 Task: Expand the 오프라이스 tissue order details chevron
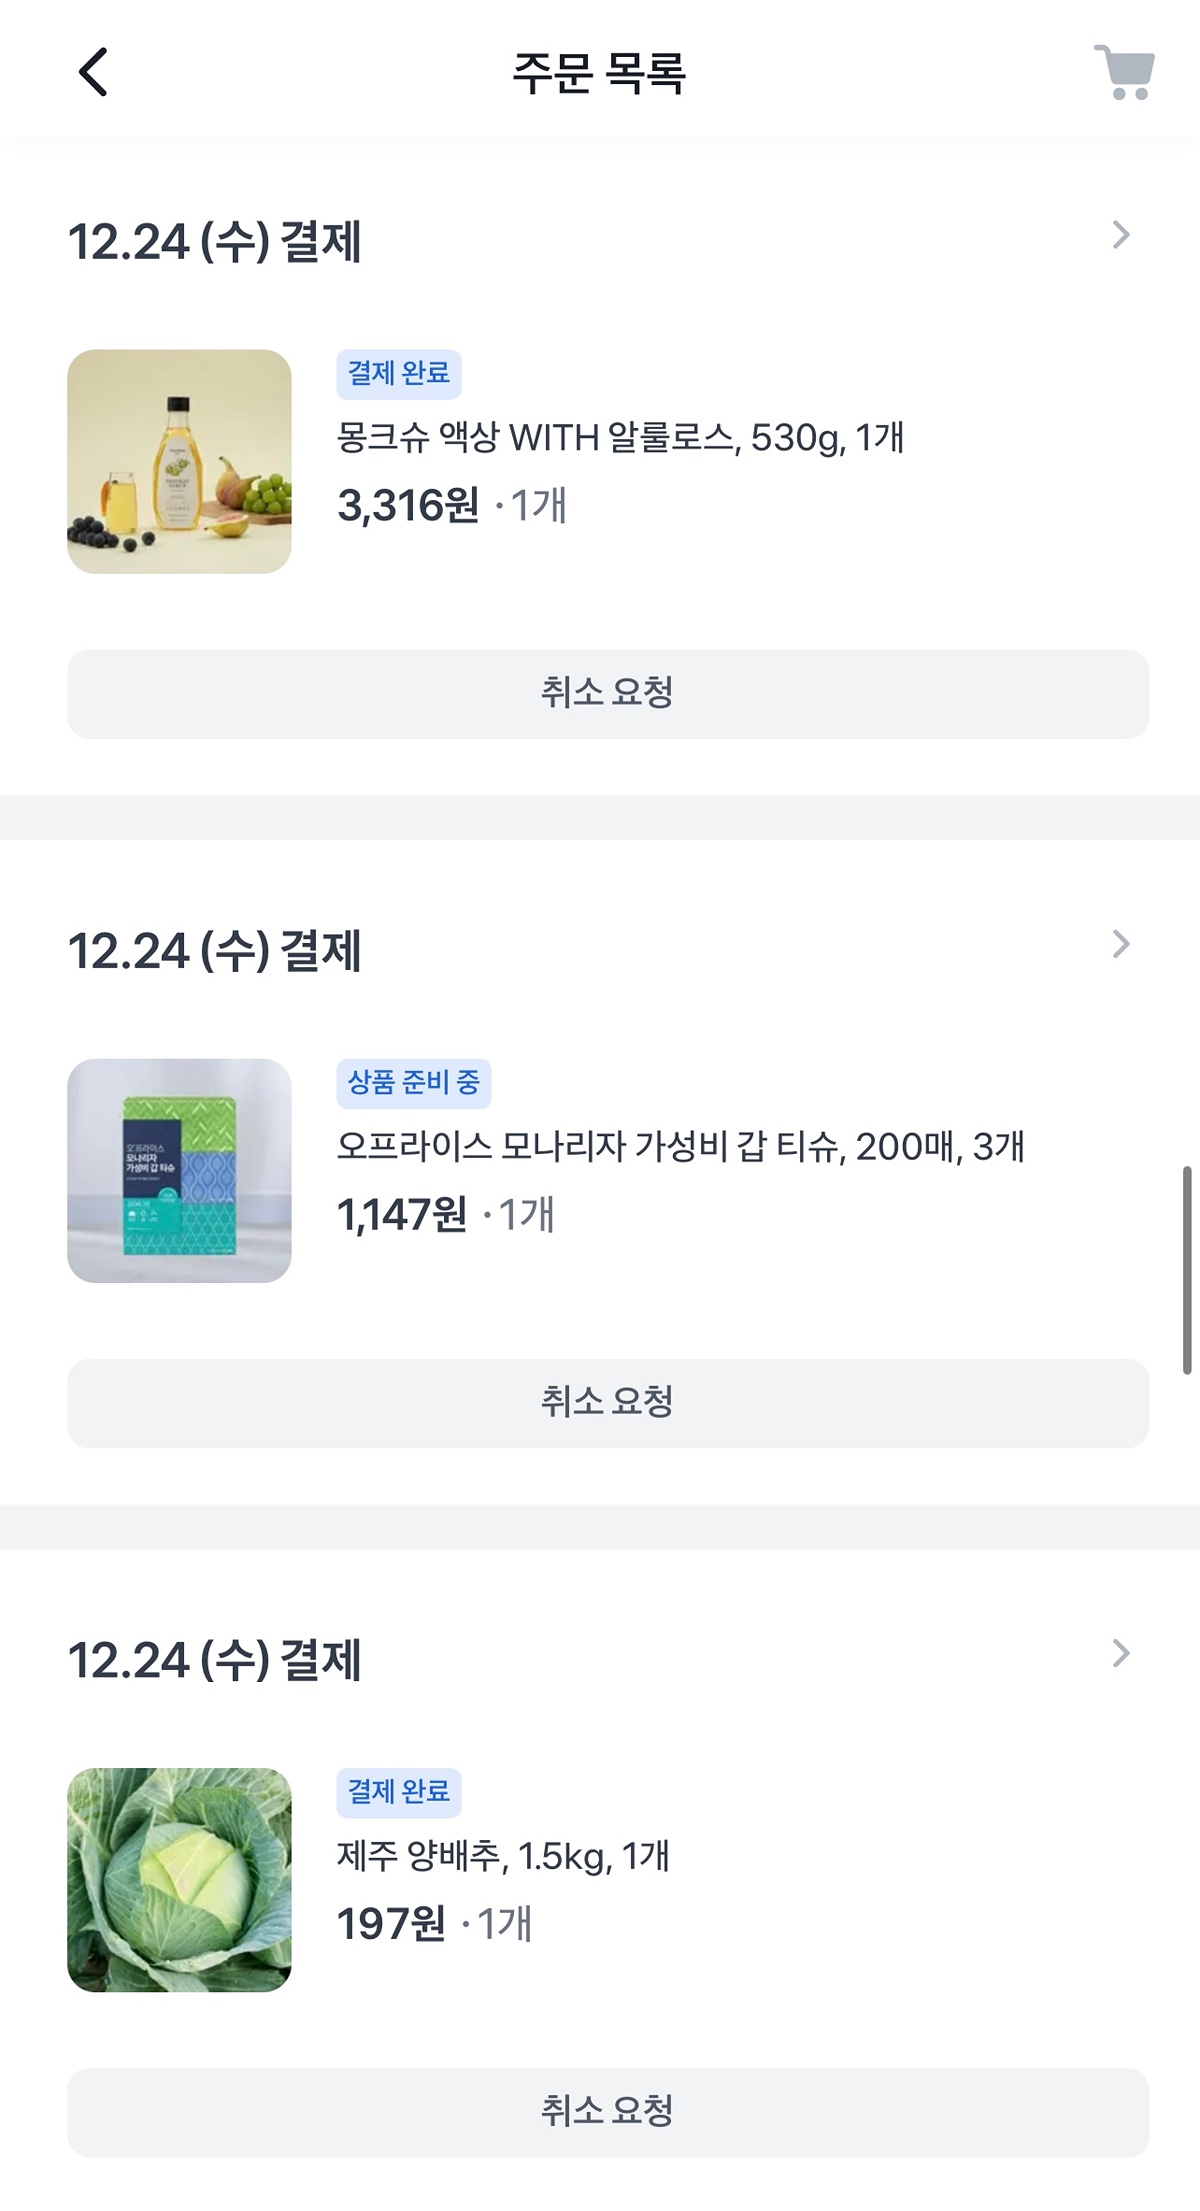1120,945
